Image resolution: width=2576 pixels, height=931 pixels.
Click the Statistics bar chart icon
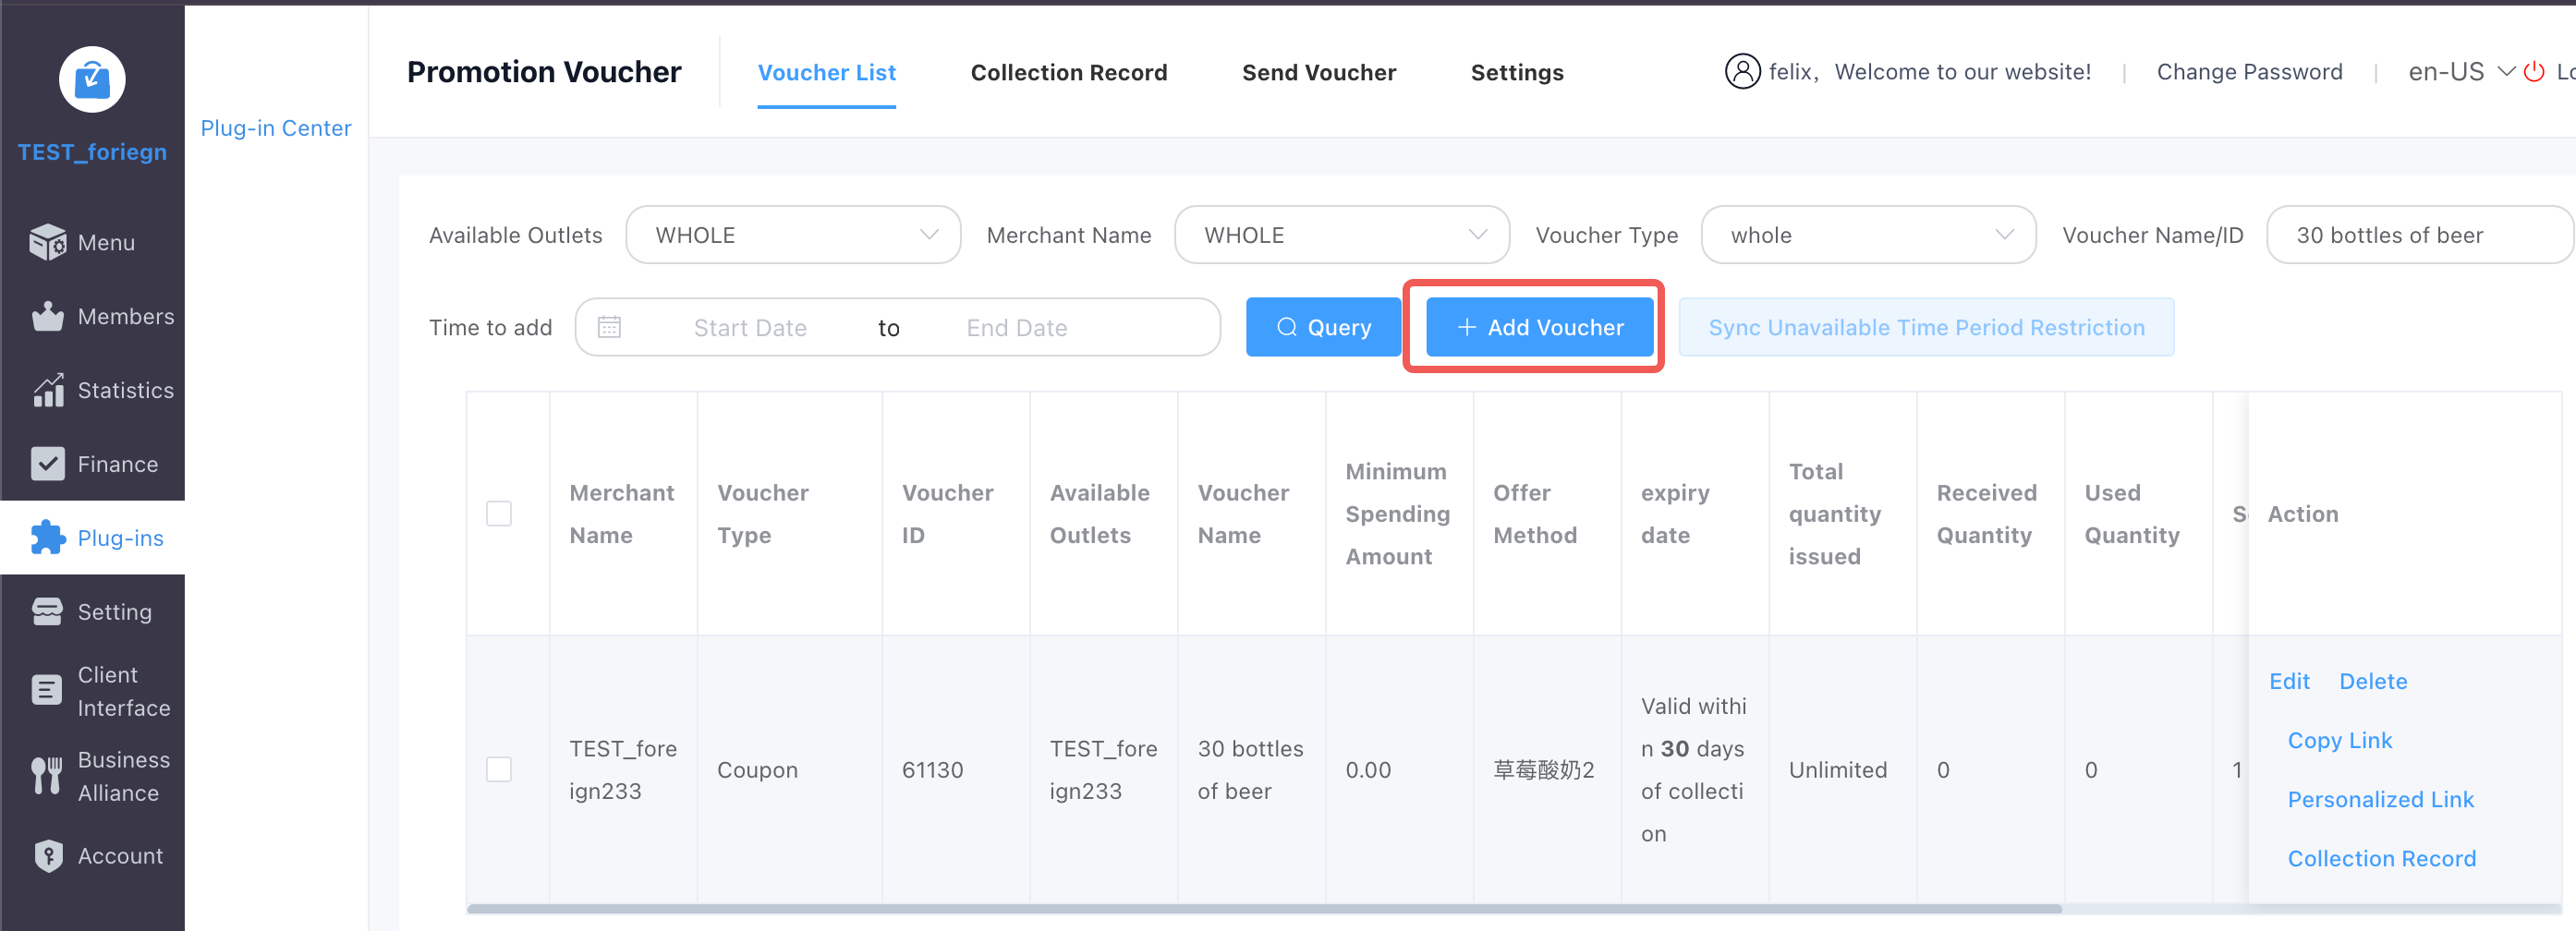click(47, 390)
